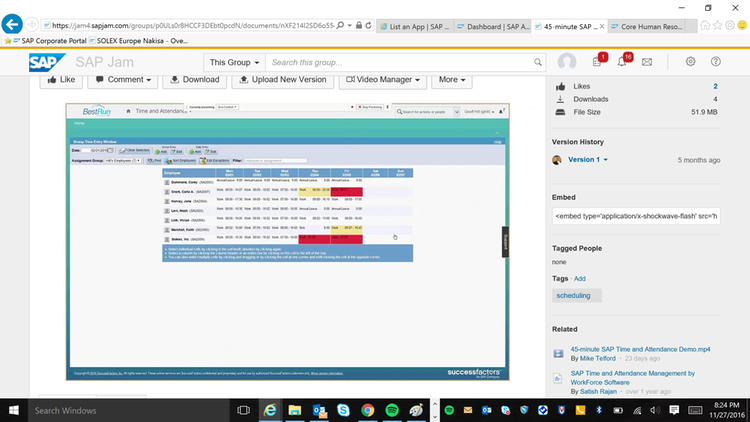Open the Version 1 dropdown
Image resolution: width=750 pixels, height=422 pixels.
(x=588, y=160)
